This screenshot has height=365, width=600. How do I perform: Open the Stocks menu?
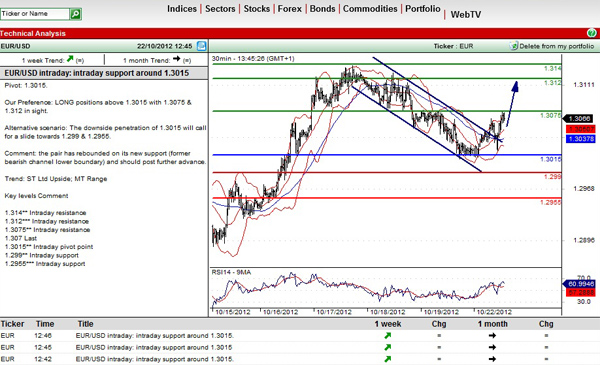pos(257,9)
